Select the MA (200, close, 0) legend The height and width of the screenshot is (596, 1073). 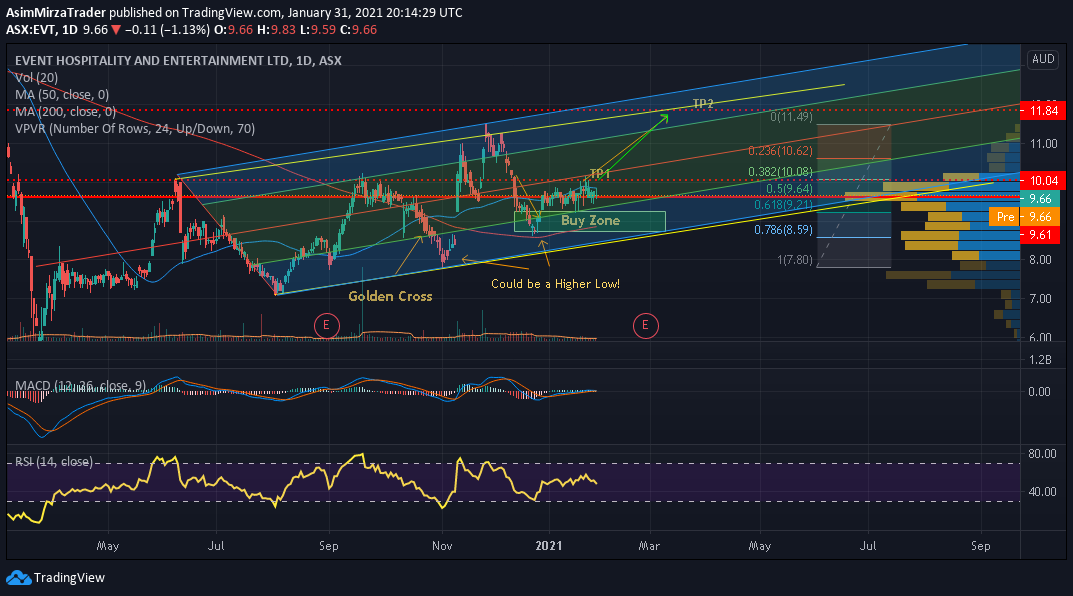[x=65, y=112]
